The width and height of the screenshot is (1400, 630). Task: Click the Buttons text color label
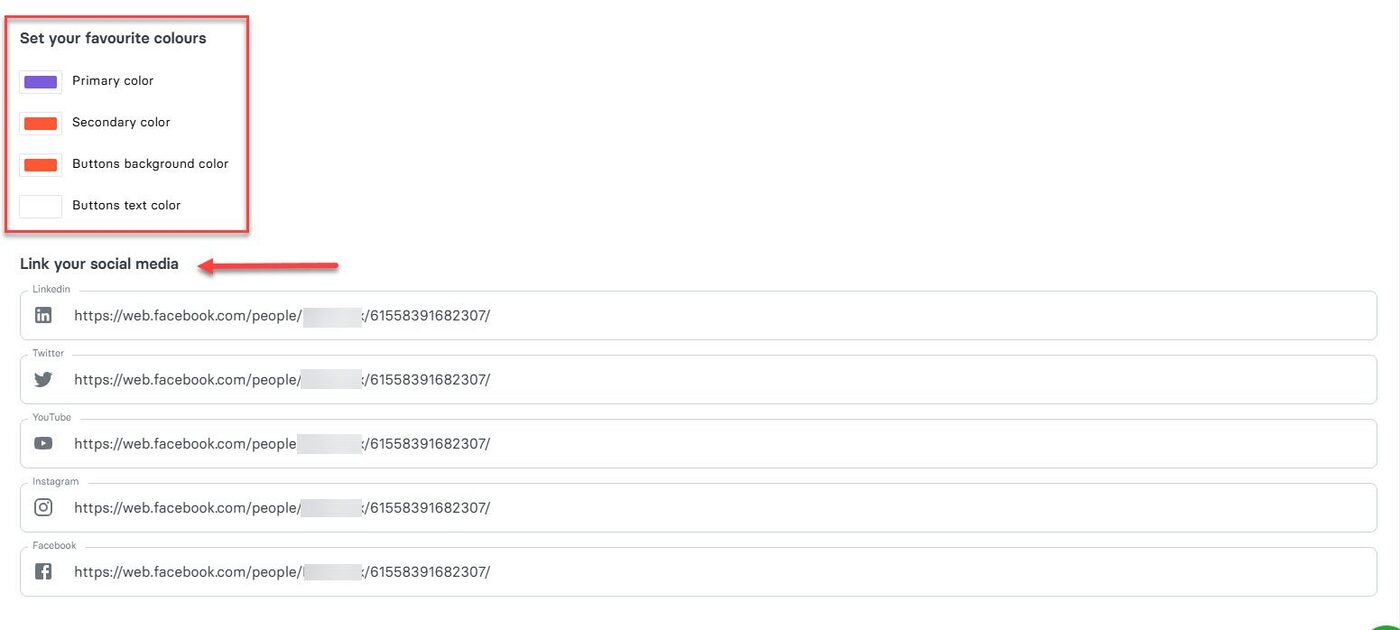[126, 205]
